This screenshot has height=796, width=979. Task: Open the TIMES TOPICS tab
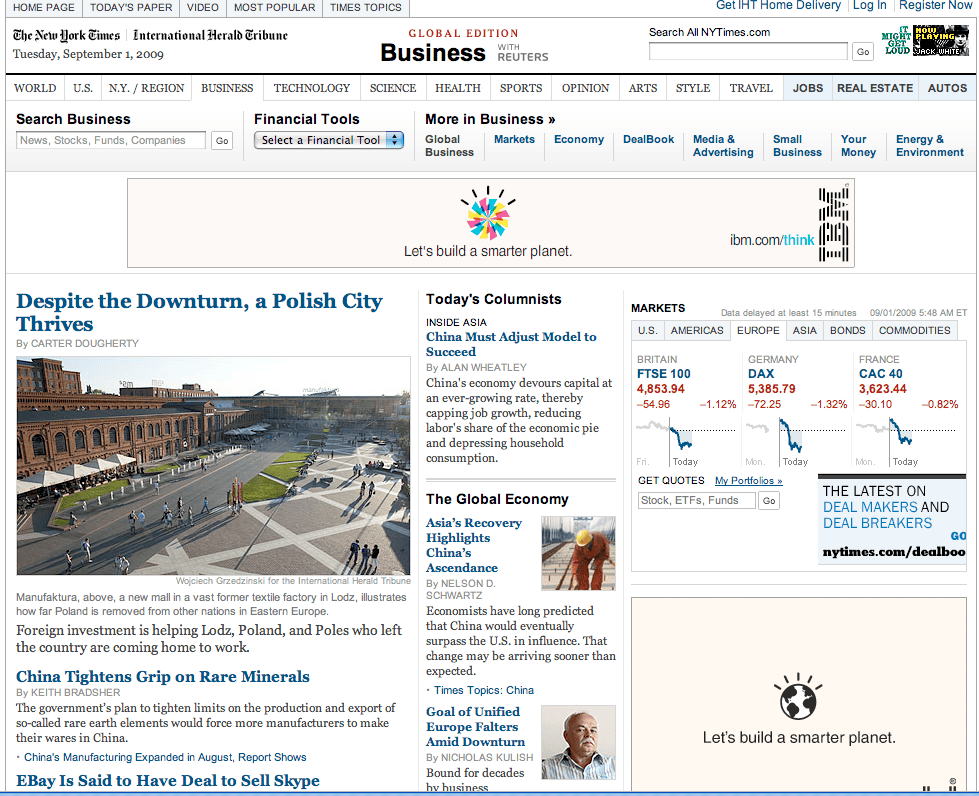pos(366,7)
